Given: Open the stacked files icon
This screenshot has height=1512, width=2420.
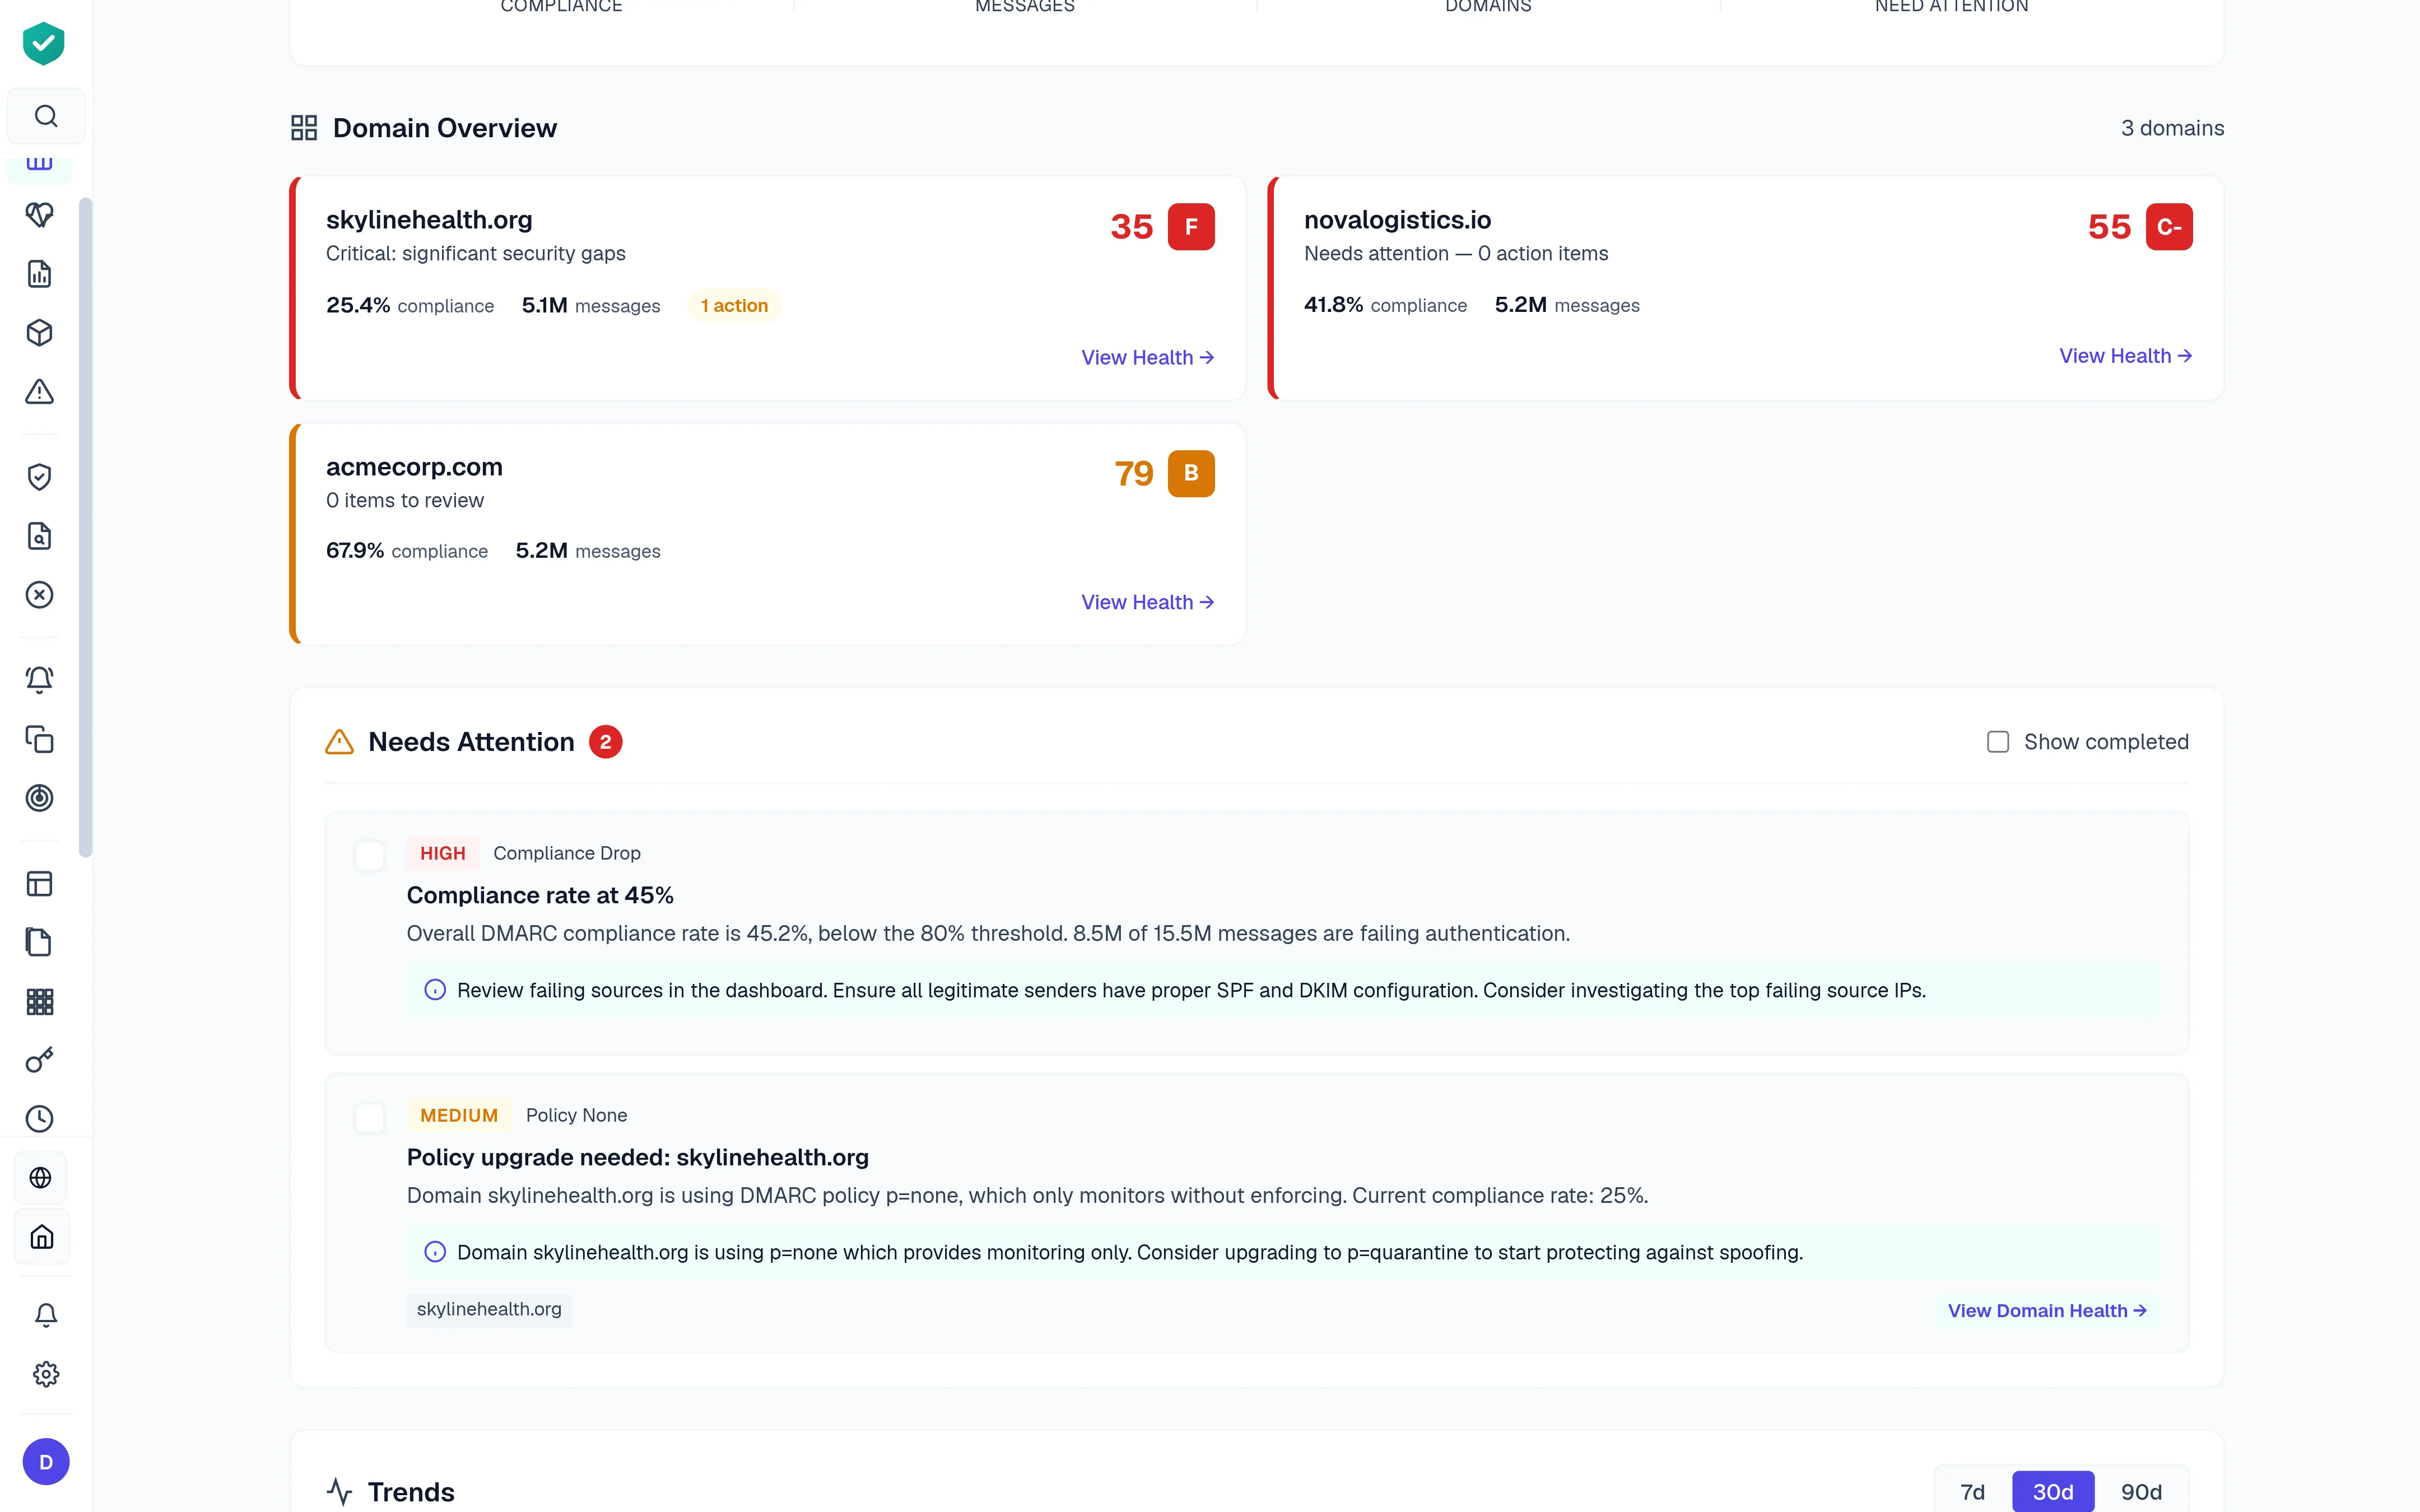Looking at the screenshot, I should tap(39, 942).
